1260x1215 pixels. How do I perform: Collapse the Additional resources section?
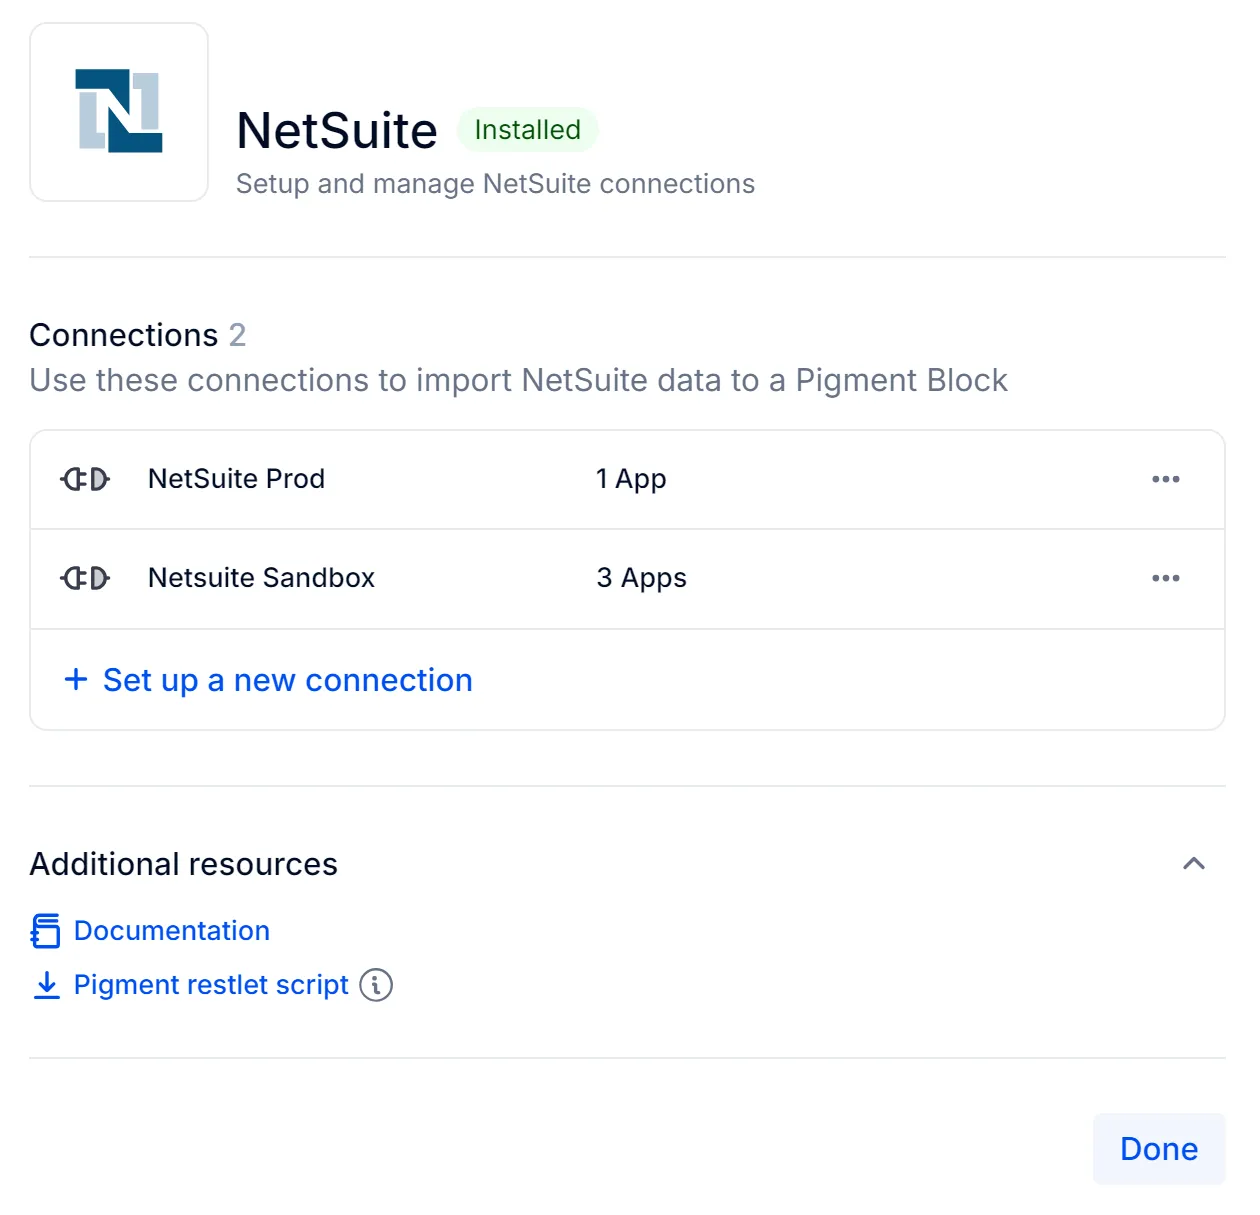[1193, 864]
